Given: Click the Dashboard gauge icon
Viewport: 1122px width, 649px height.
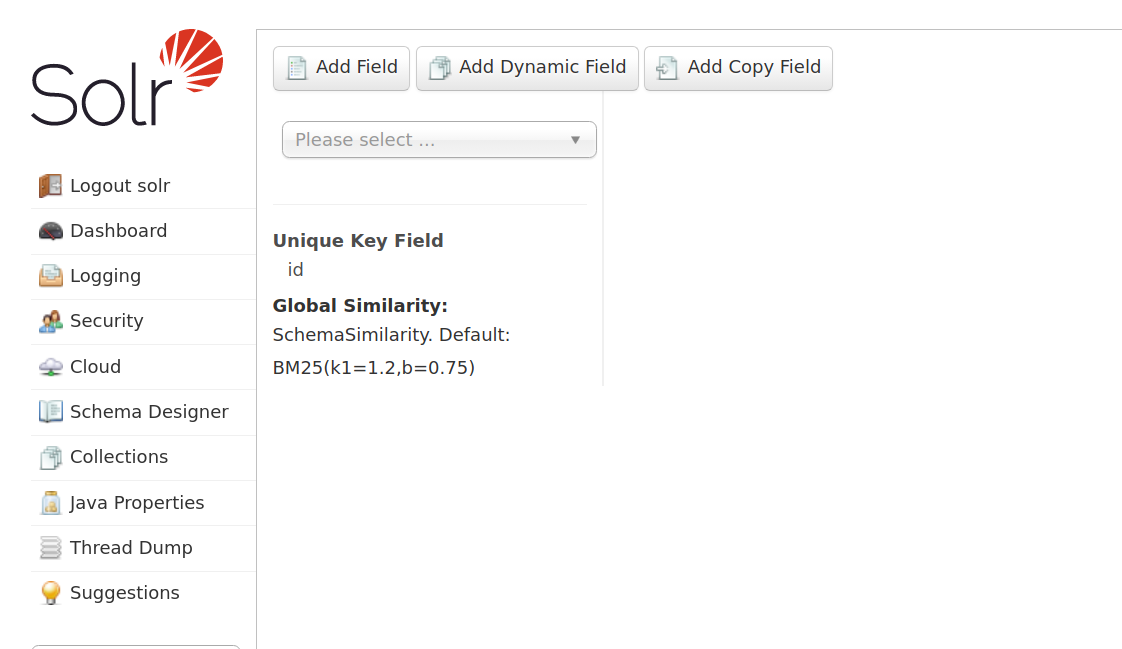Looking at the screenshot, I should click(51, 231).
